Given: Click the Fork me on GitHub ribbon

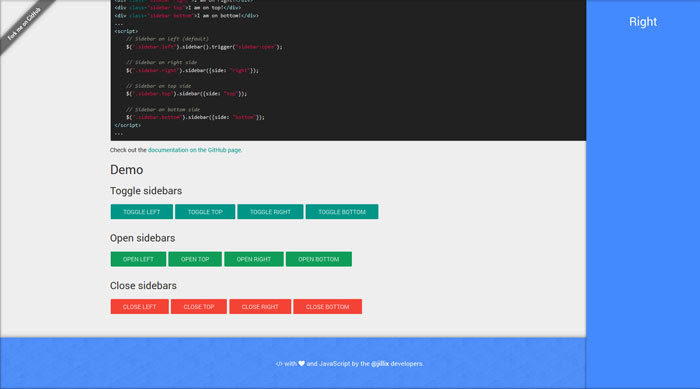Looking at the screenshot, I should (x=25, y=24).
